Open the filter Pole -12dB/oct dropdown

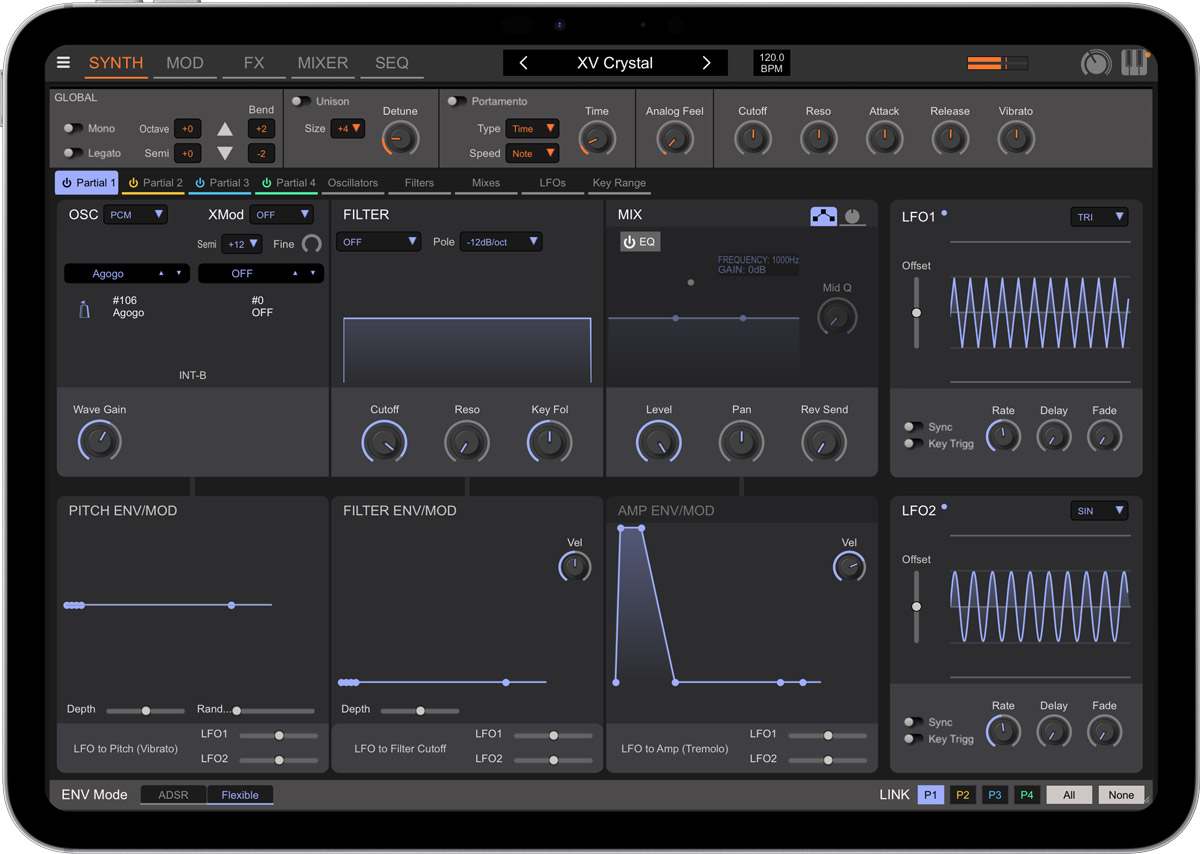pos(501,241)
